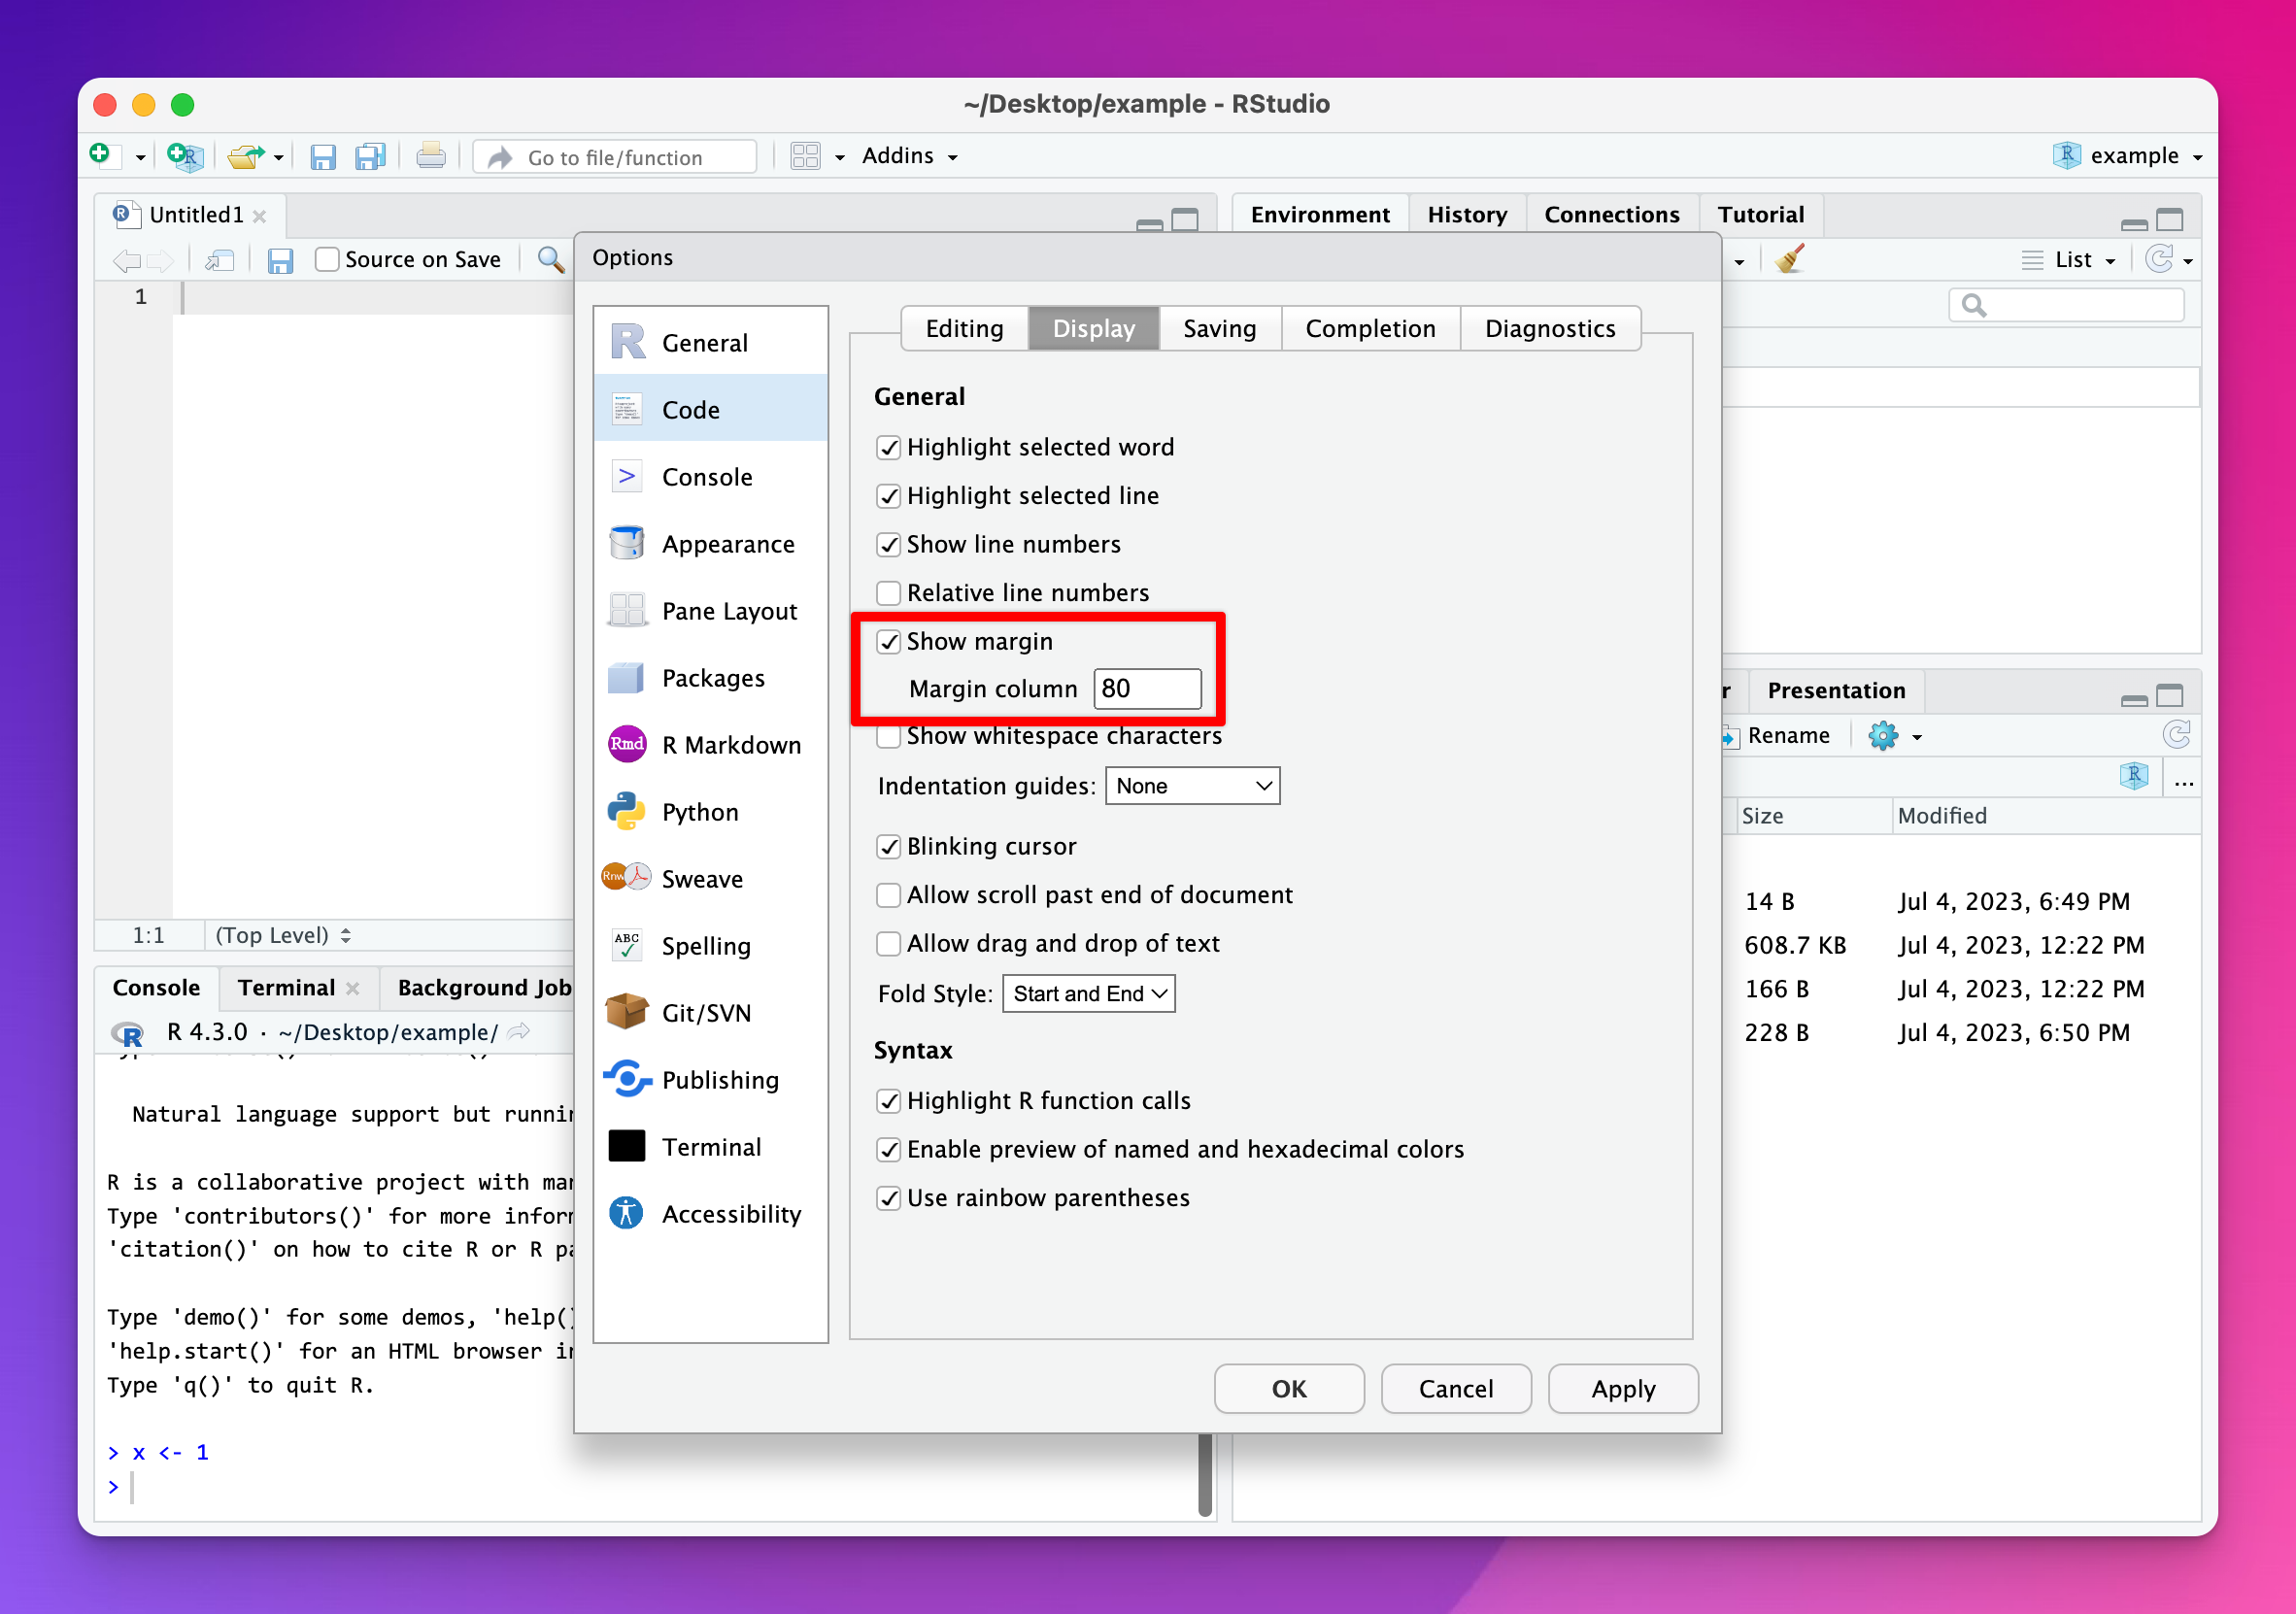The image size is (2296, 1614).
Task: Click the Apply button
Action: point(1623,1389)
